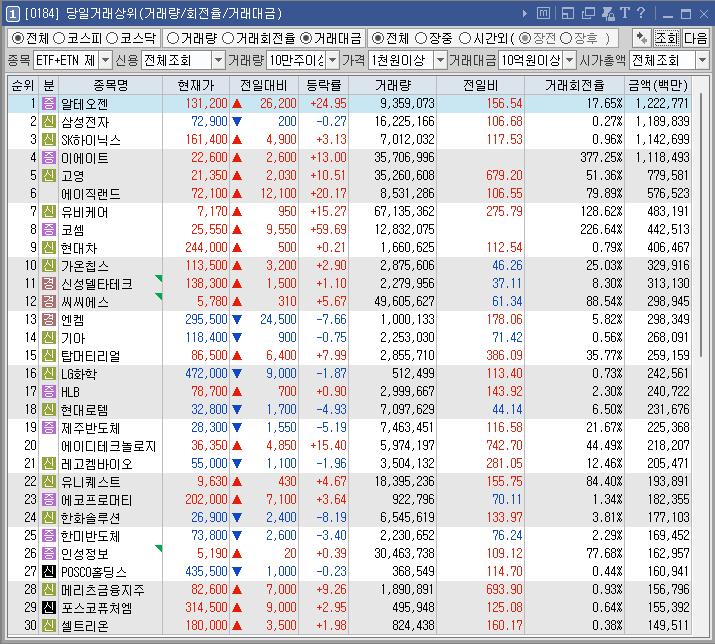
Task: Toggle the pin-lock icon in title bar
Action: pyautogui.click(x=608, y=13)
